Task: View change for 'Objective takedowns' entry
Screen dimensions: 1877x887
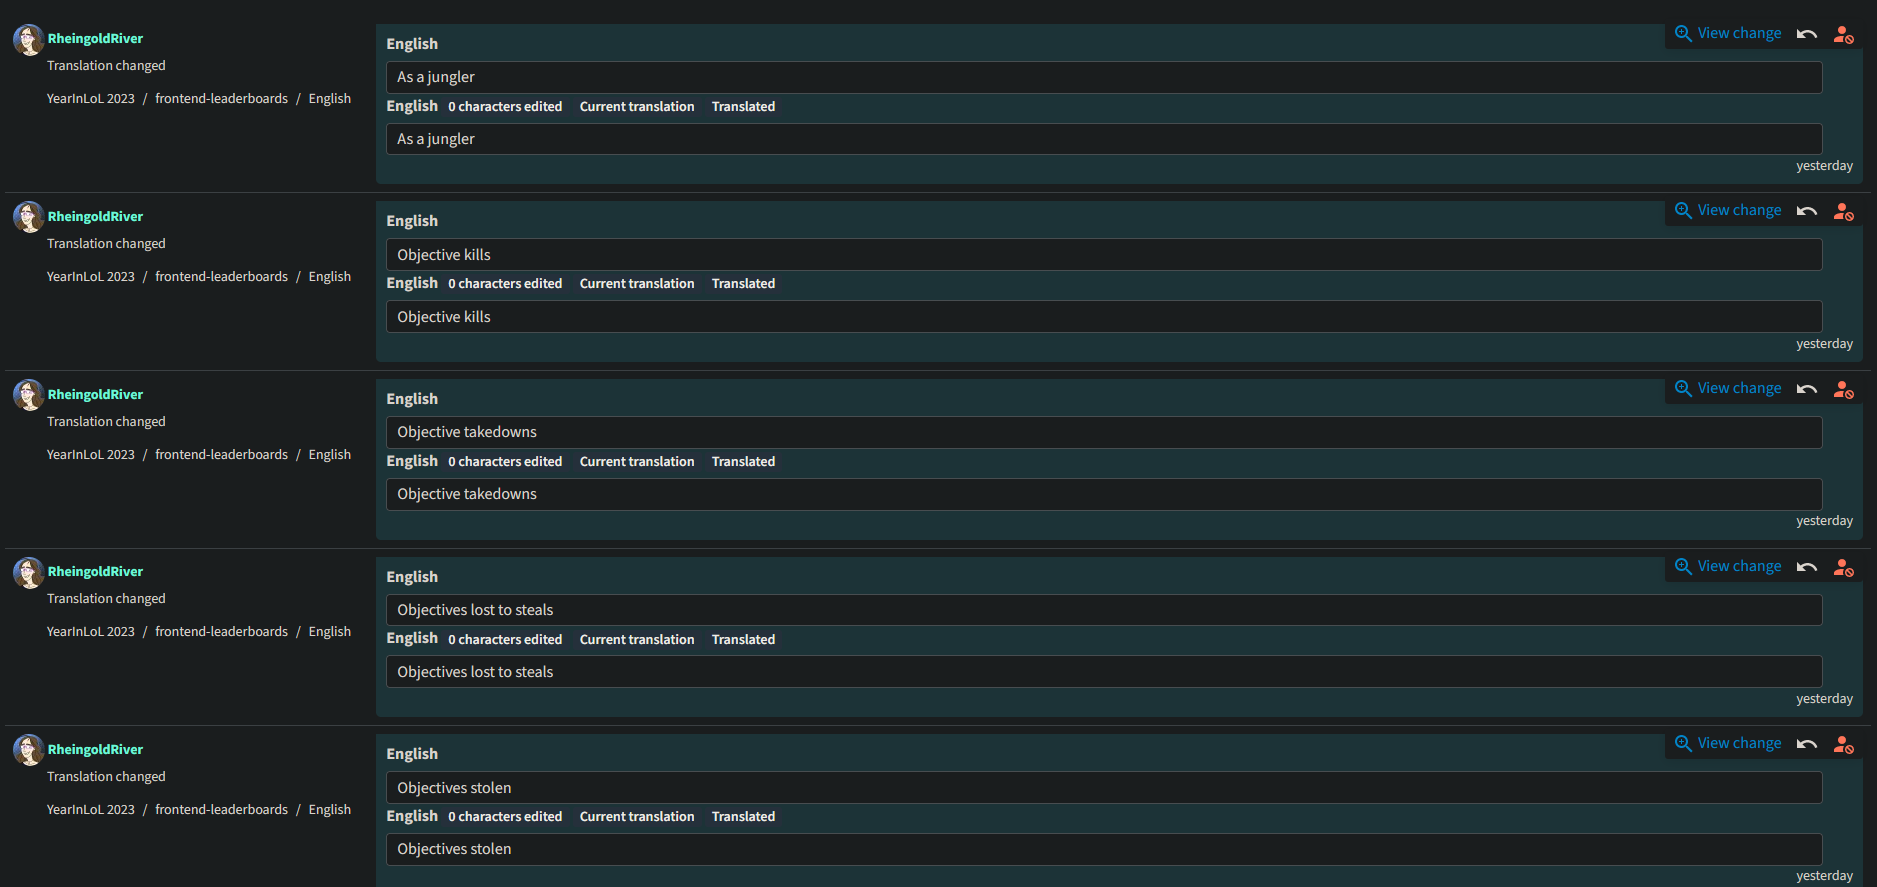Action: 1728,388
